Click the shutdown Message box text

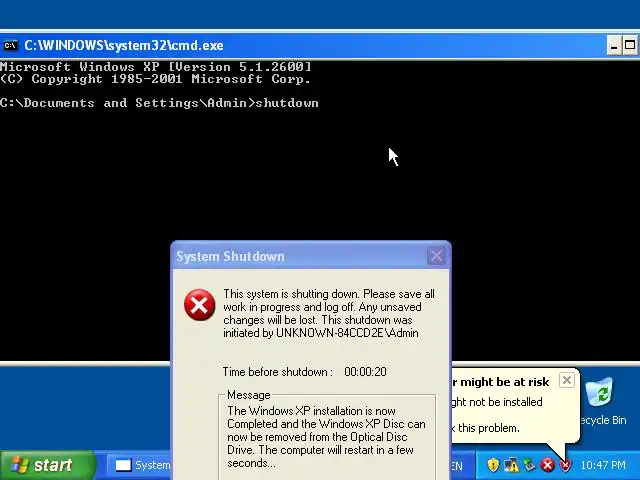(327, 437)
